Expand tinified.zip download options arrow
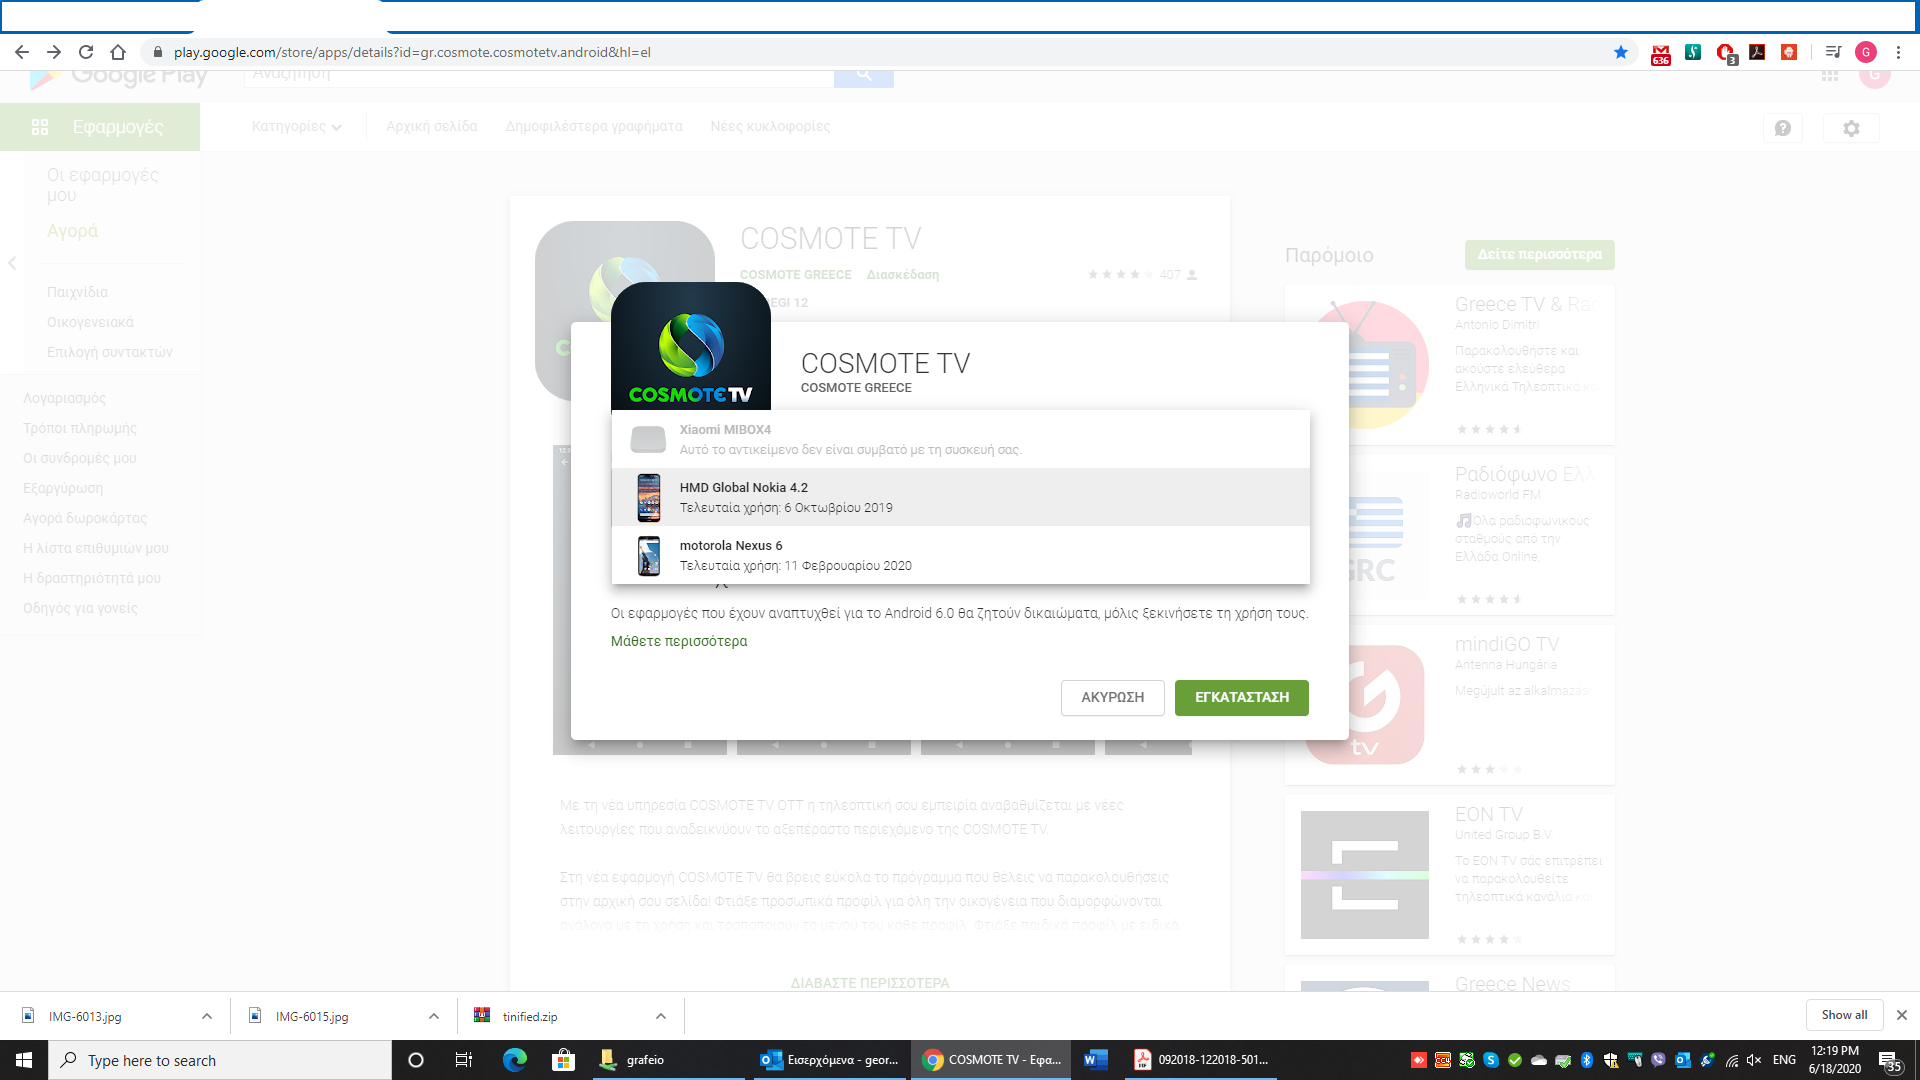 661,1016
